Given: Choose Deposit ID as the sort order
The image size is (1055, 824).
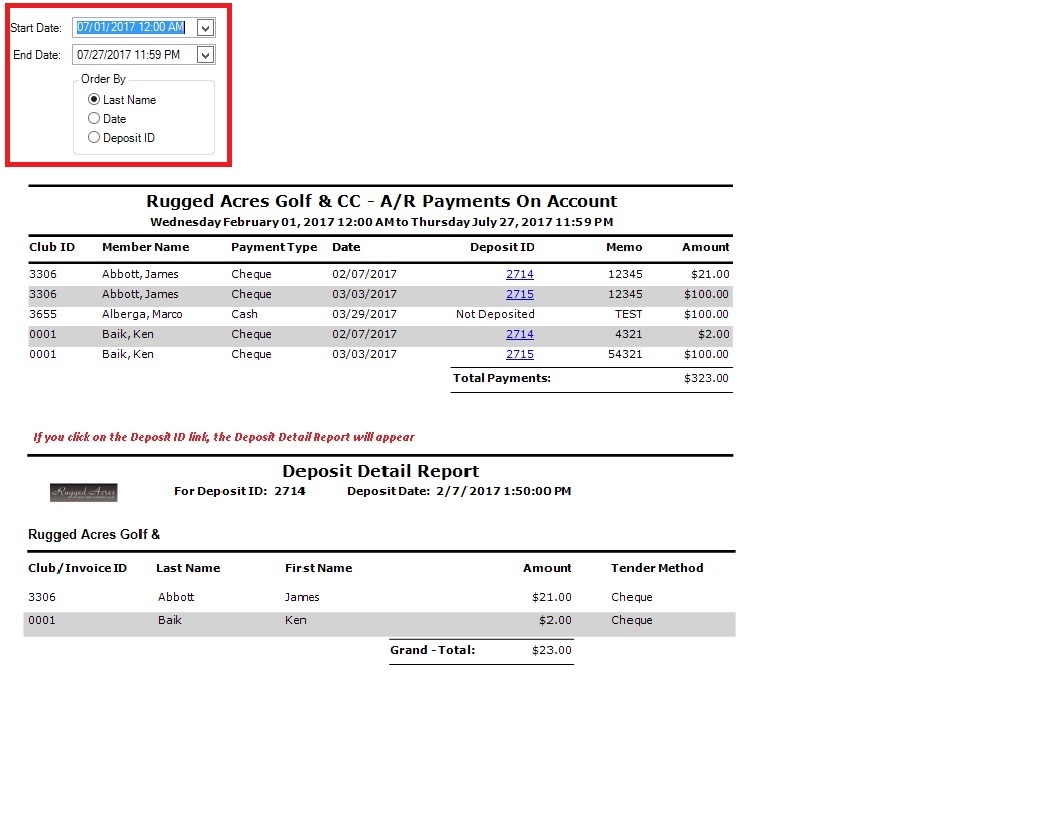Looking at the screenshot, I should coord(94,138).
